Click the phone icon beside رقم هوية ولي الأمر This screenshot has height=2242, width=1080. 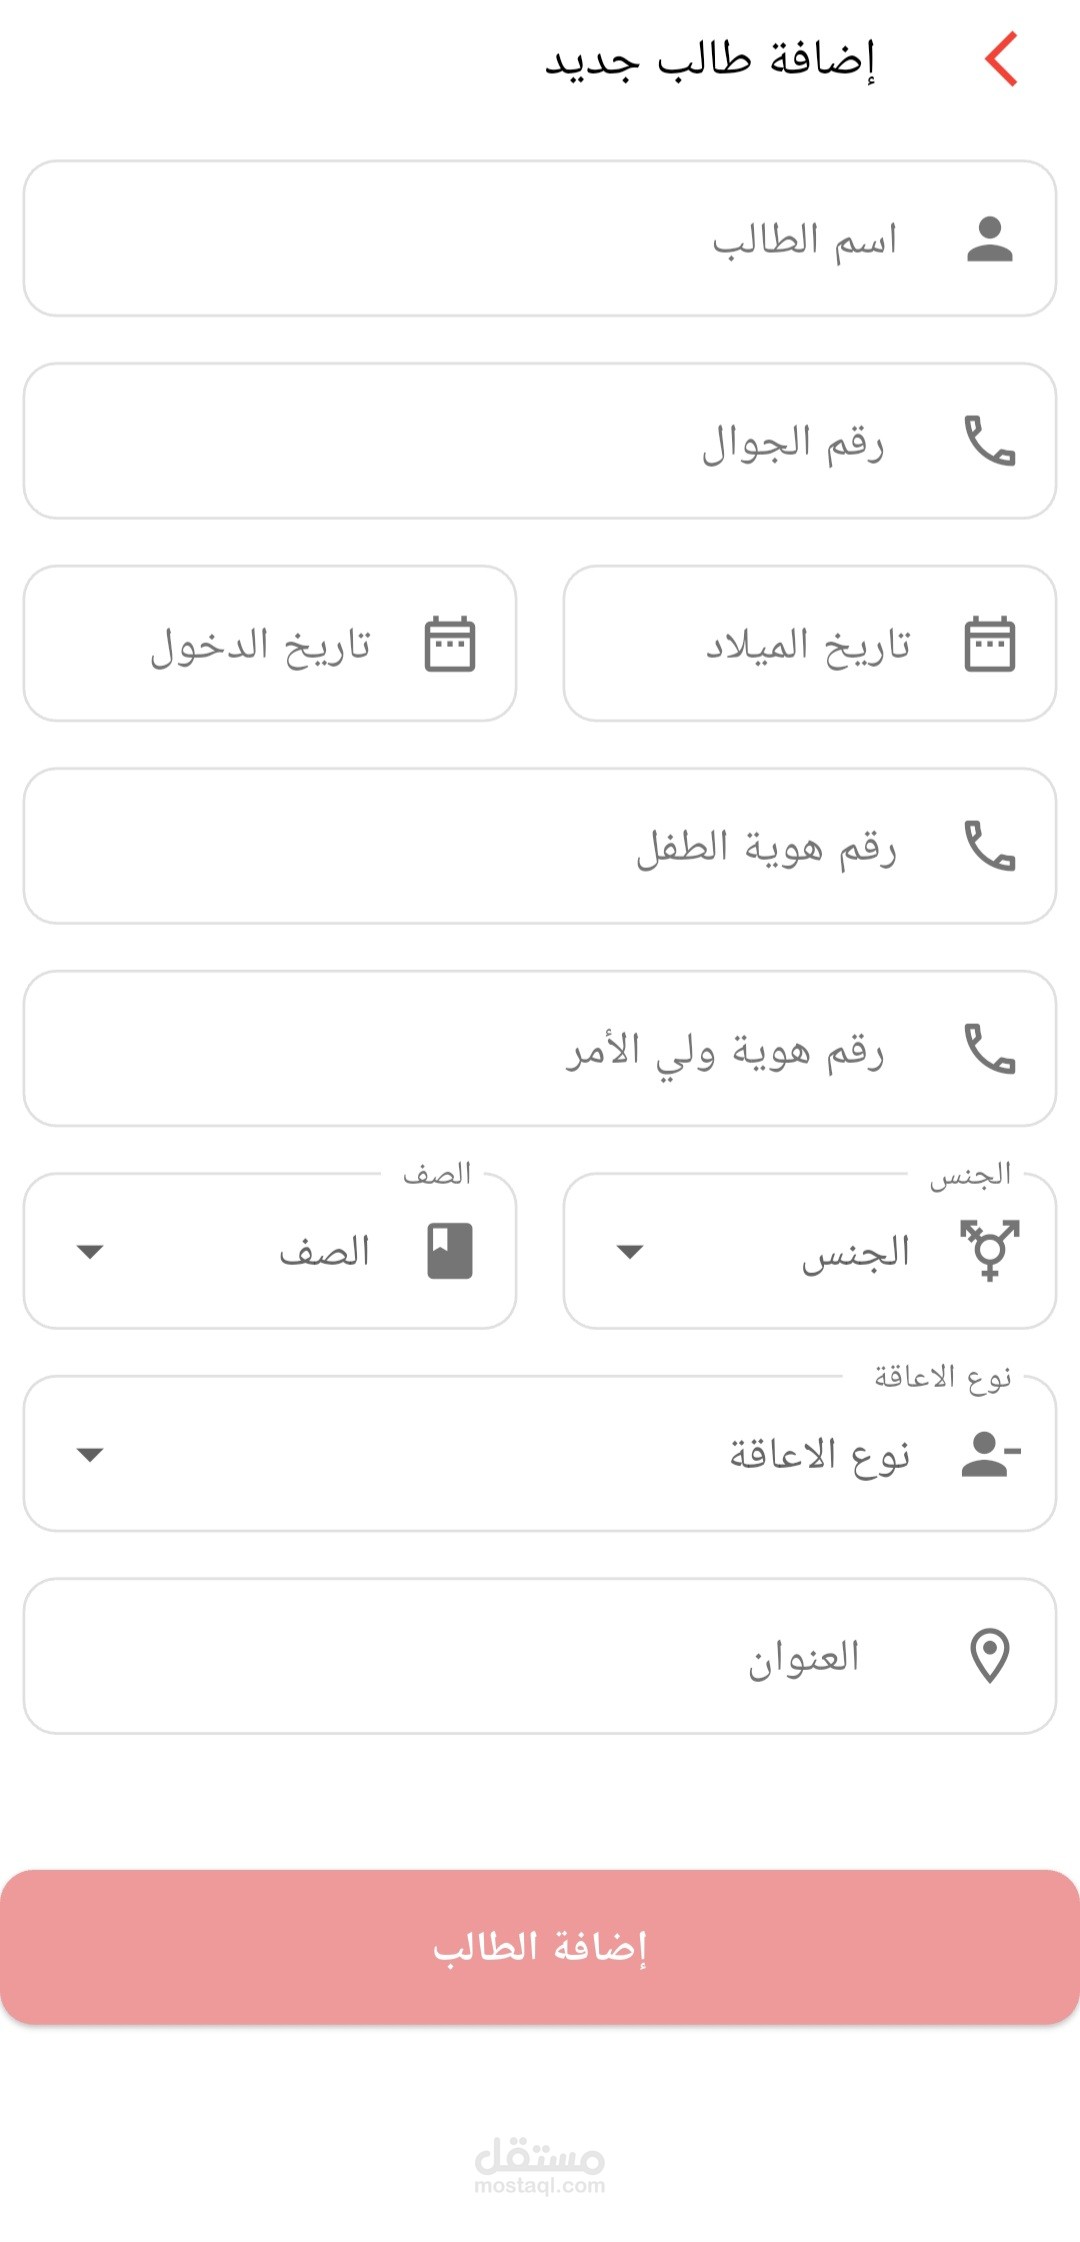point(990,1049)
